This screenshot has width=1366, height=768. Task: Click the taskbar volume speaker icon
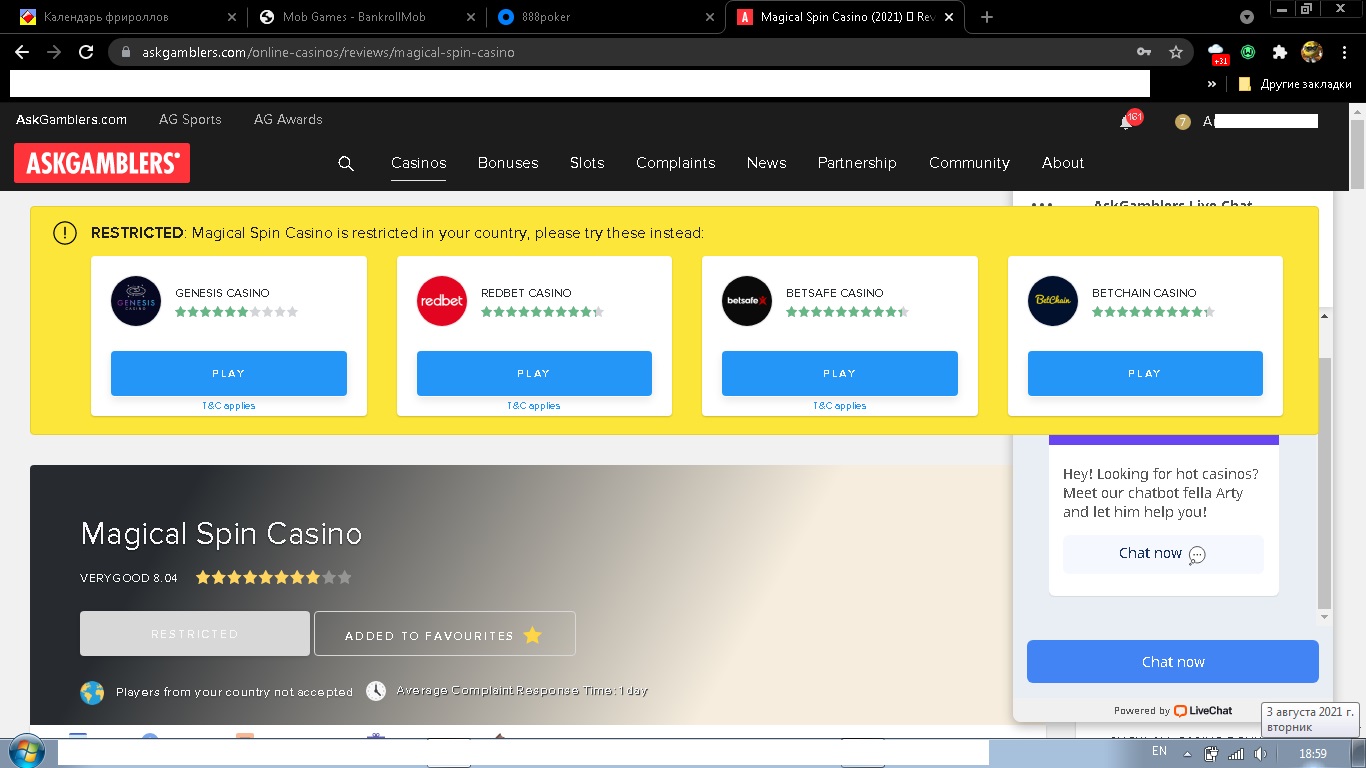click(1260, 754)
